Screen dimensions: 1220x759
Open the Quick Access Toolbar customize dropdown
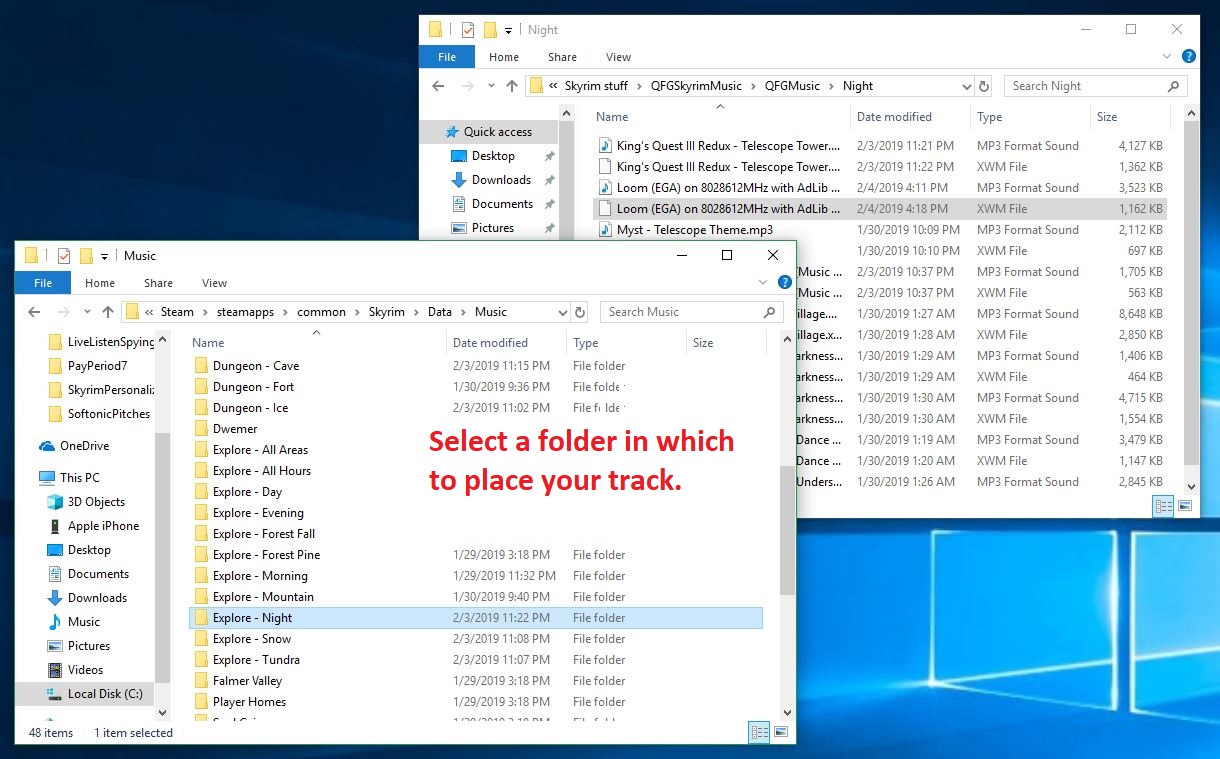click(x=104, y=256)
